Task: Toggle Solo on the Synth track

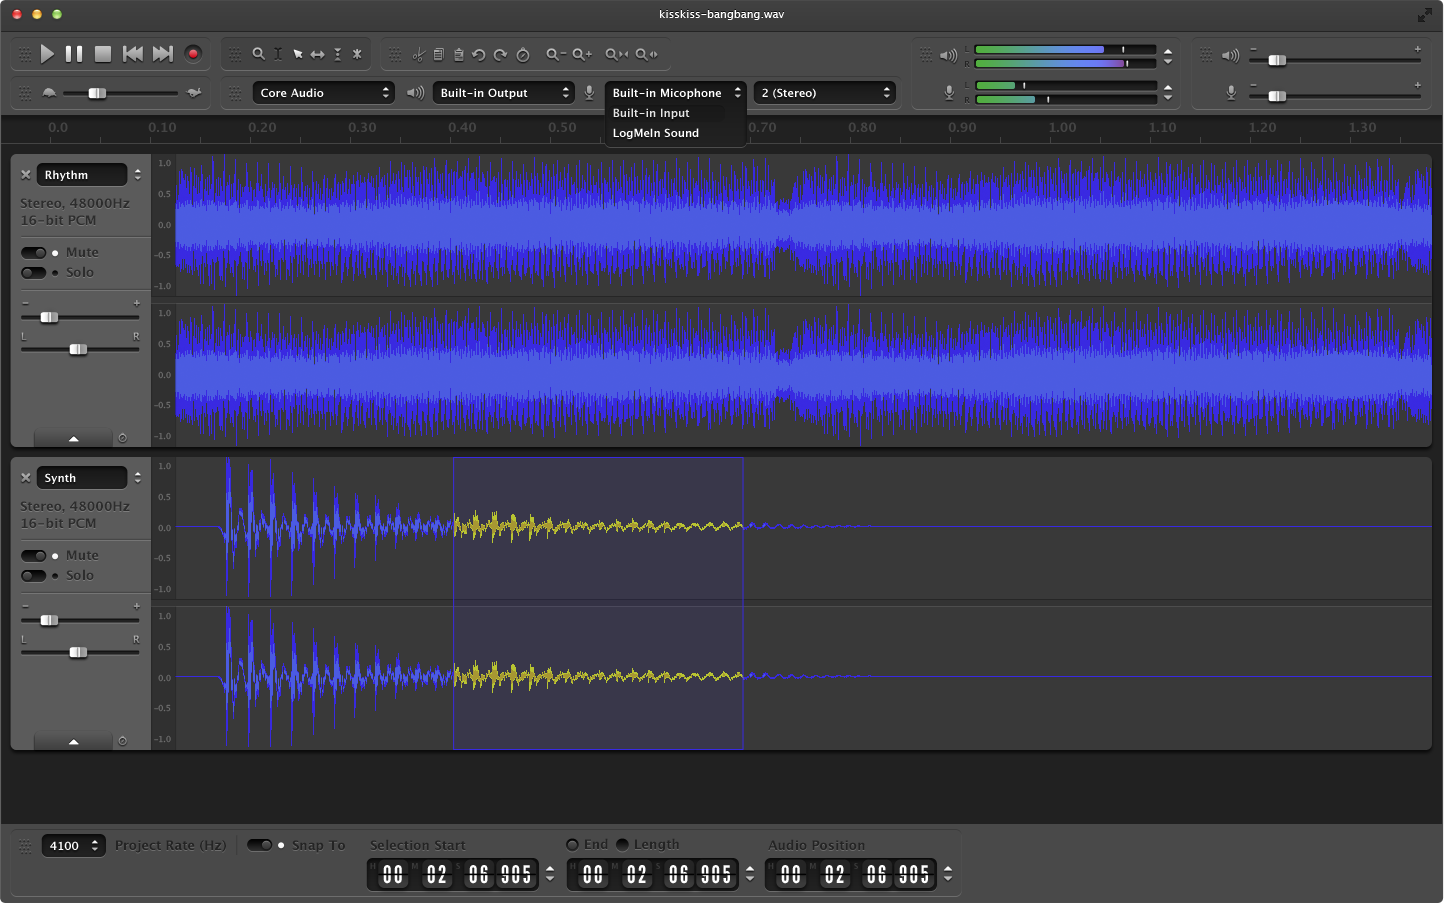Action: [33, 575]
